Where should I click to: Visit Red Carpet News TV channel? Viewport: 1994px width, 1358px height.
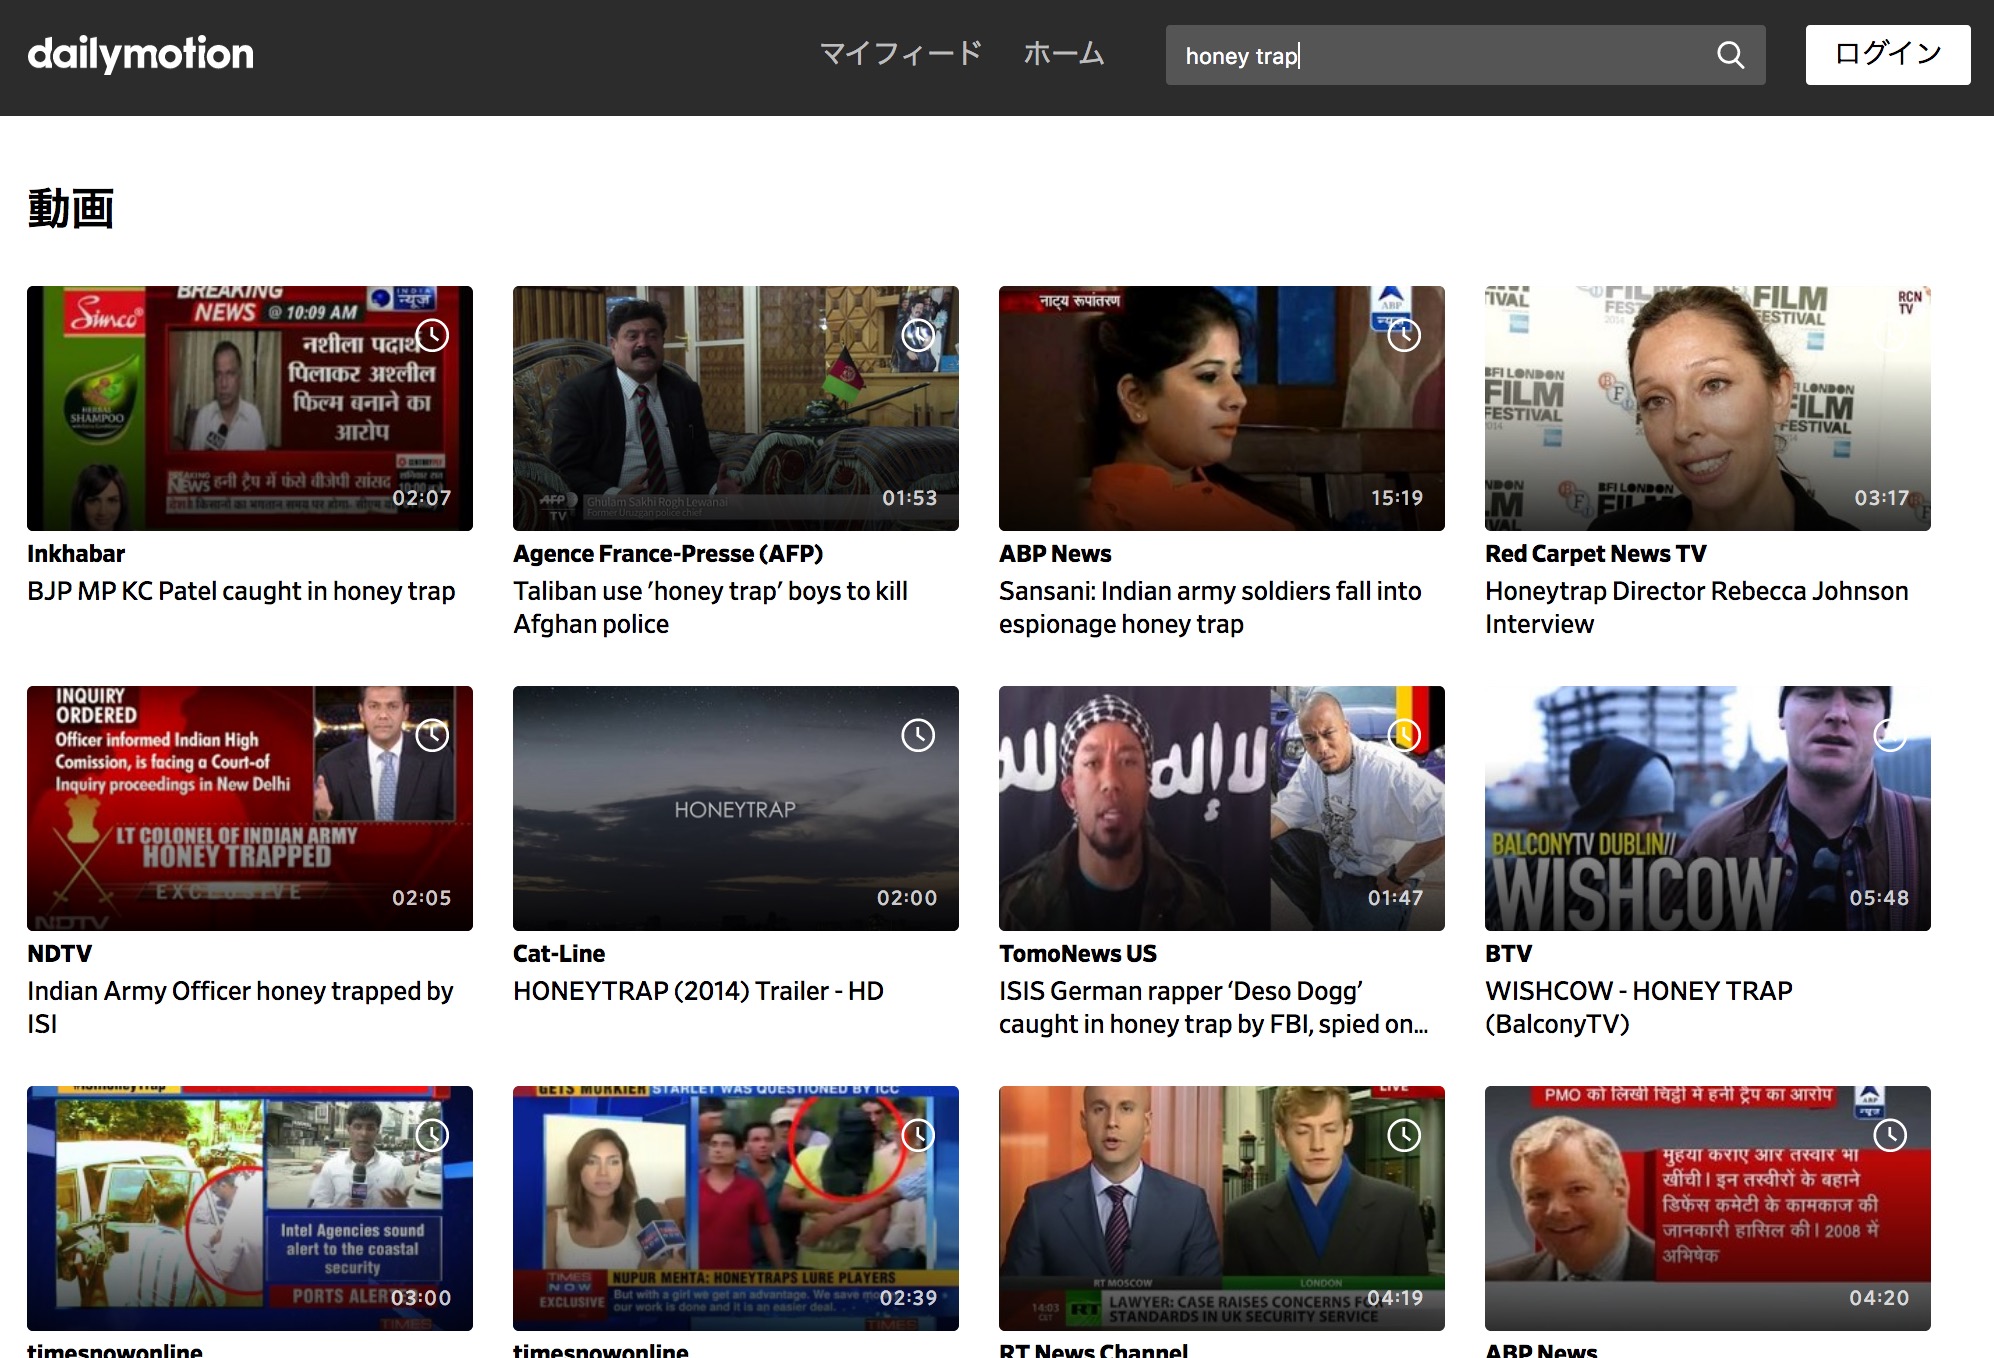coord(1596,554)
